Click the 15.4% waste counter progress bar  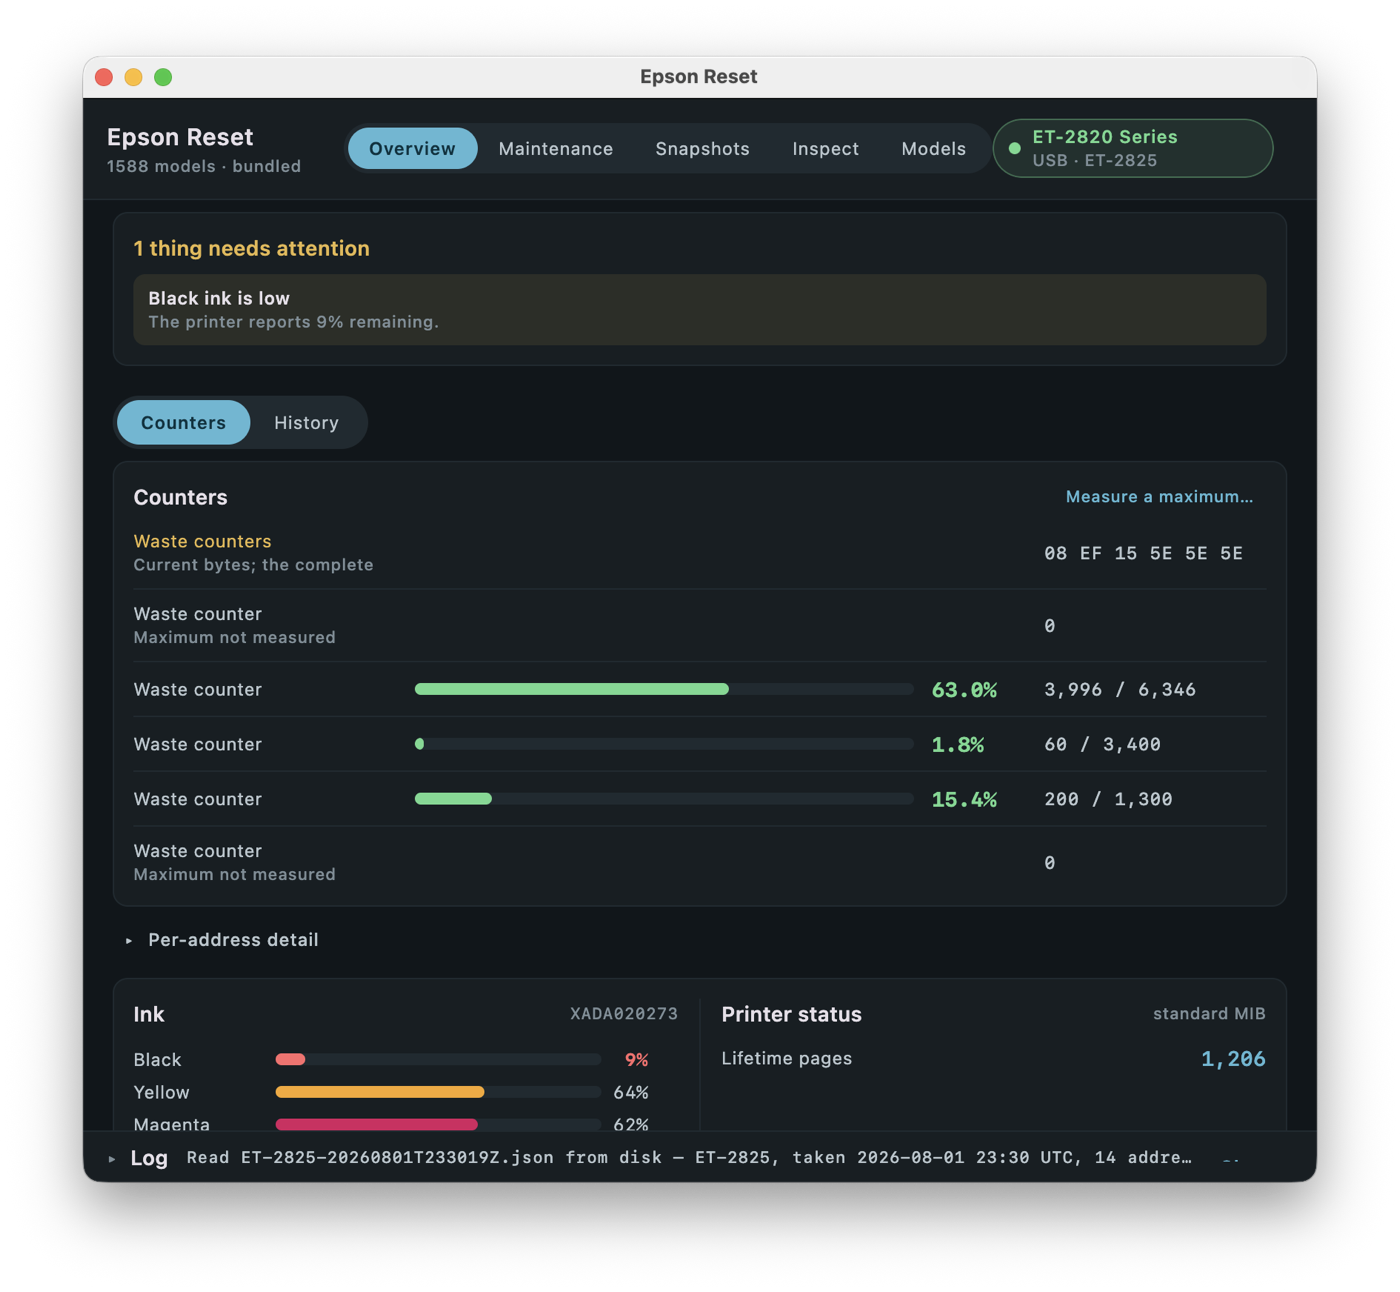[664, 799]
